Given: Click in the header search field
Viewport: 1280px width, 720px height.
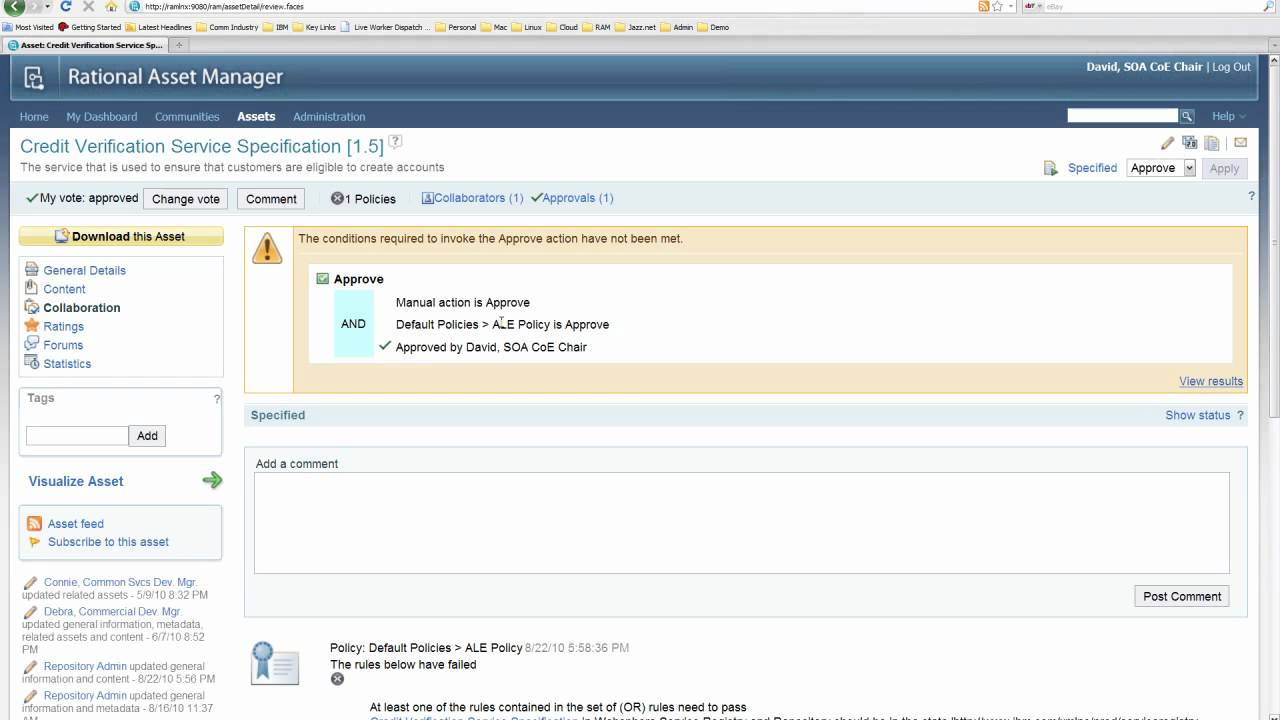Looking at the screenshot, I should [x=1123, y=116].
